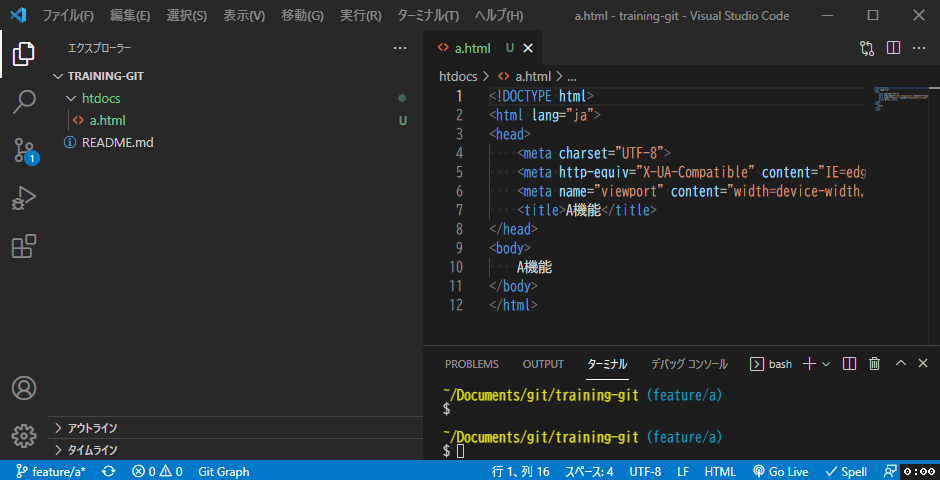940x480 pixels.
Task: Synchronize changes in the status bar
Action: pyautogui.click(x=109, y=472)
